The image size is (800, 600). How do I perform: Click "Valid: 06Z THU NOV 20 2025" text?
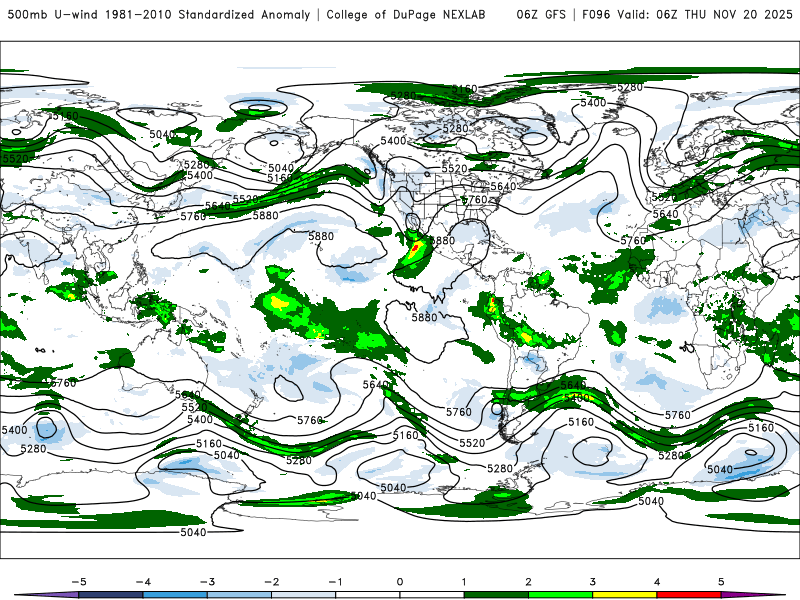(x=705, y=15)
